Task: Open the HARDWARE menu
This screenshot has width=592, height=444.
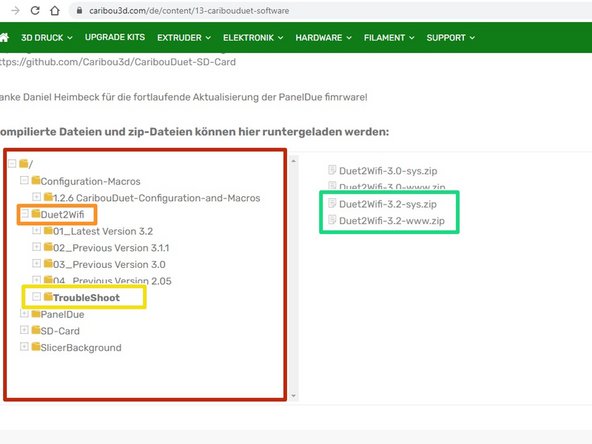Action: pyautogui.click(x=324, y=37)
